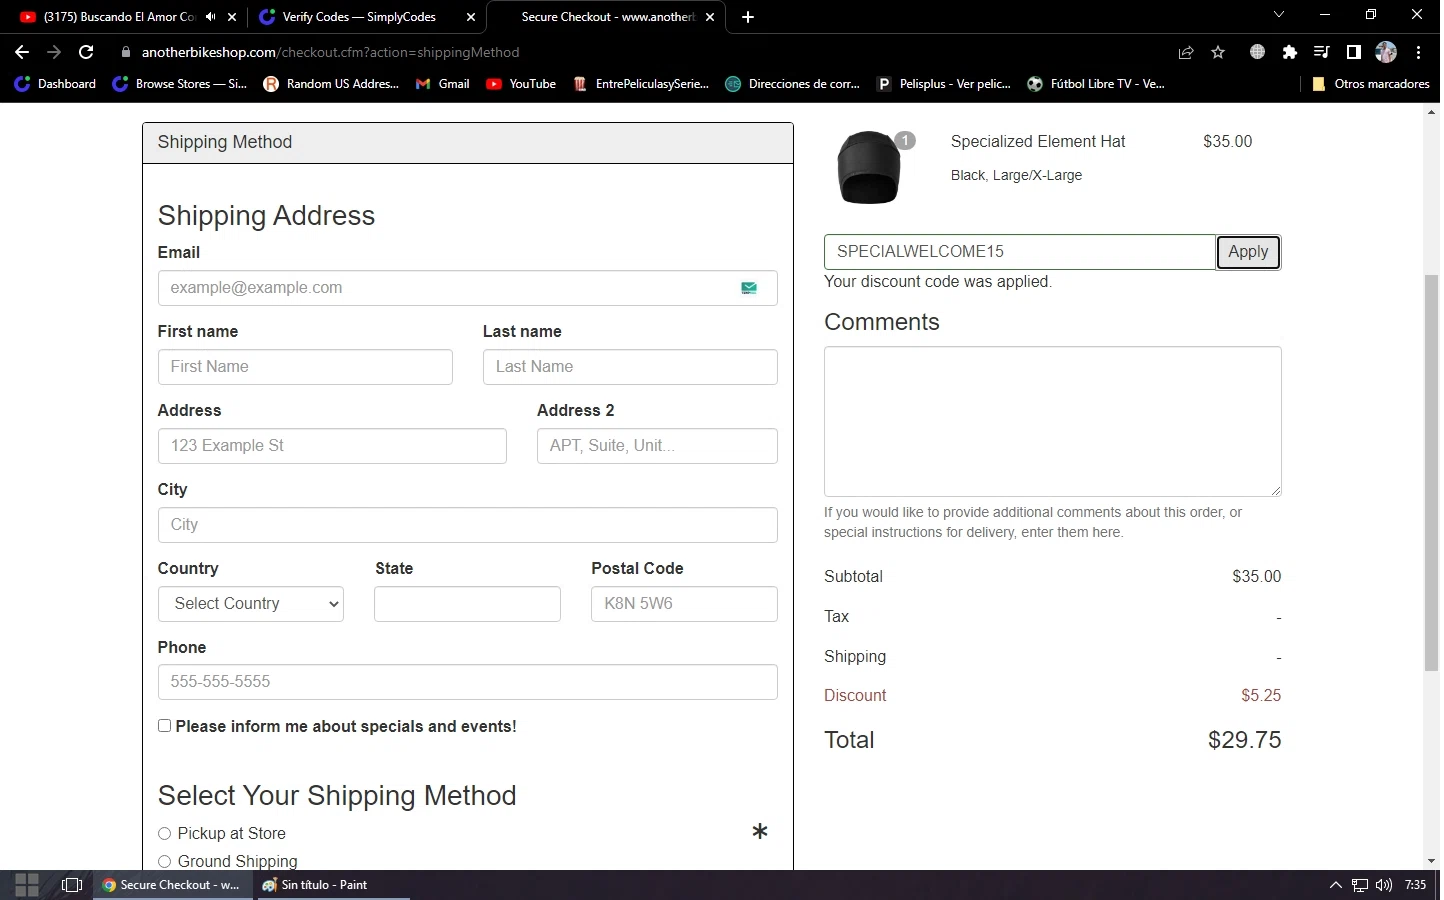Click the Specialized Element Hat thumbnail

(868, 167)
